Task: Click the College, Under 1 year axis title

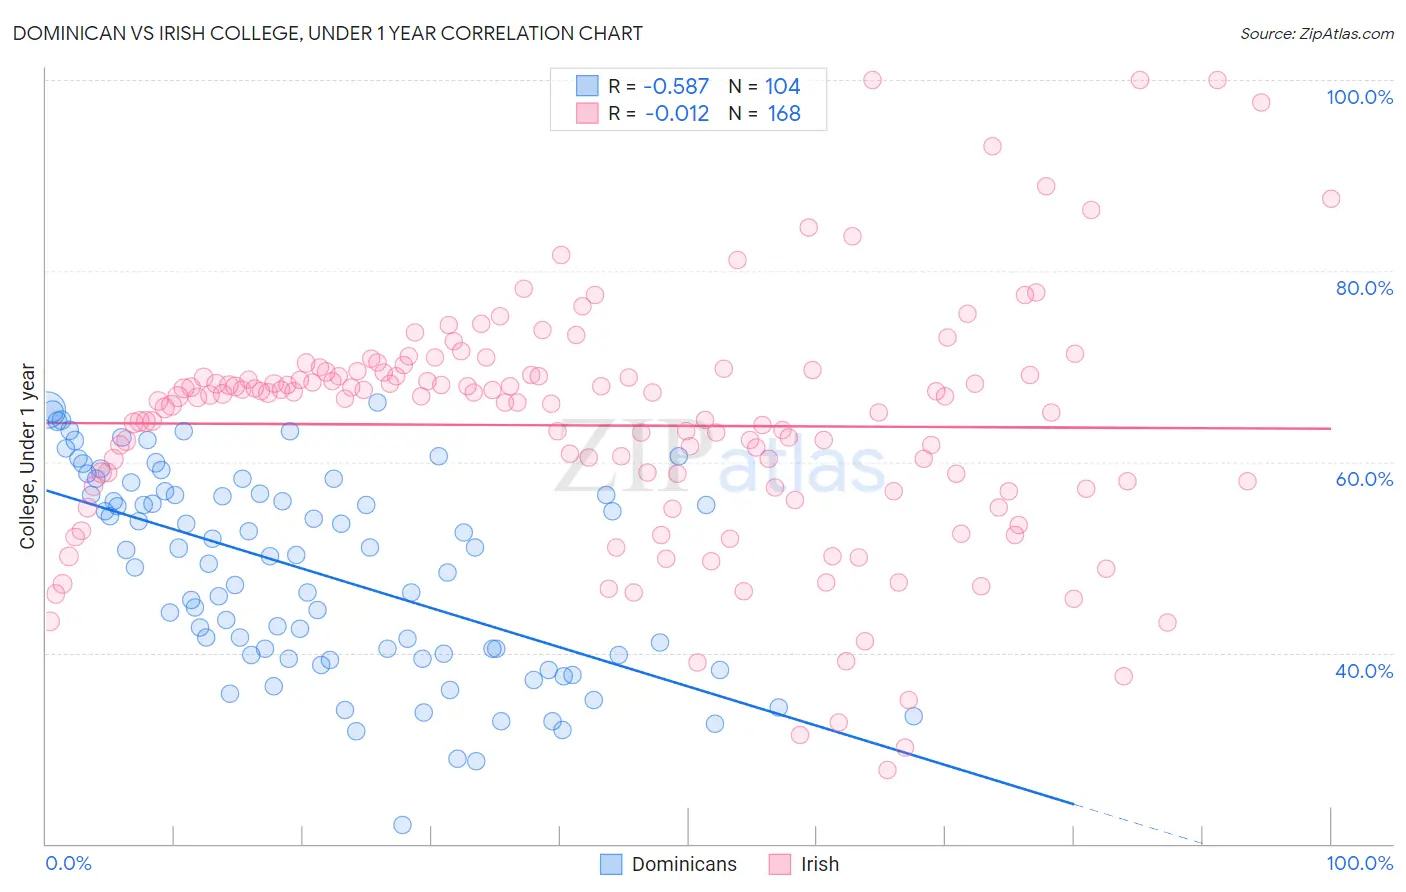Action: [x=28, y=456]
